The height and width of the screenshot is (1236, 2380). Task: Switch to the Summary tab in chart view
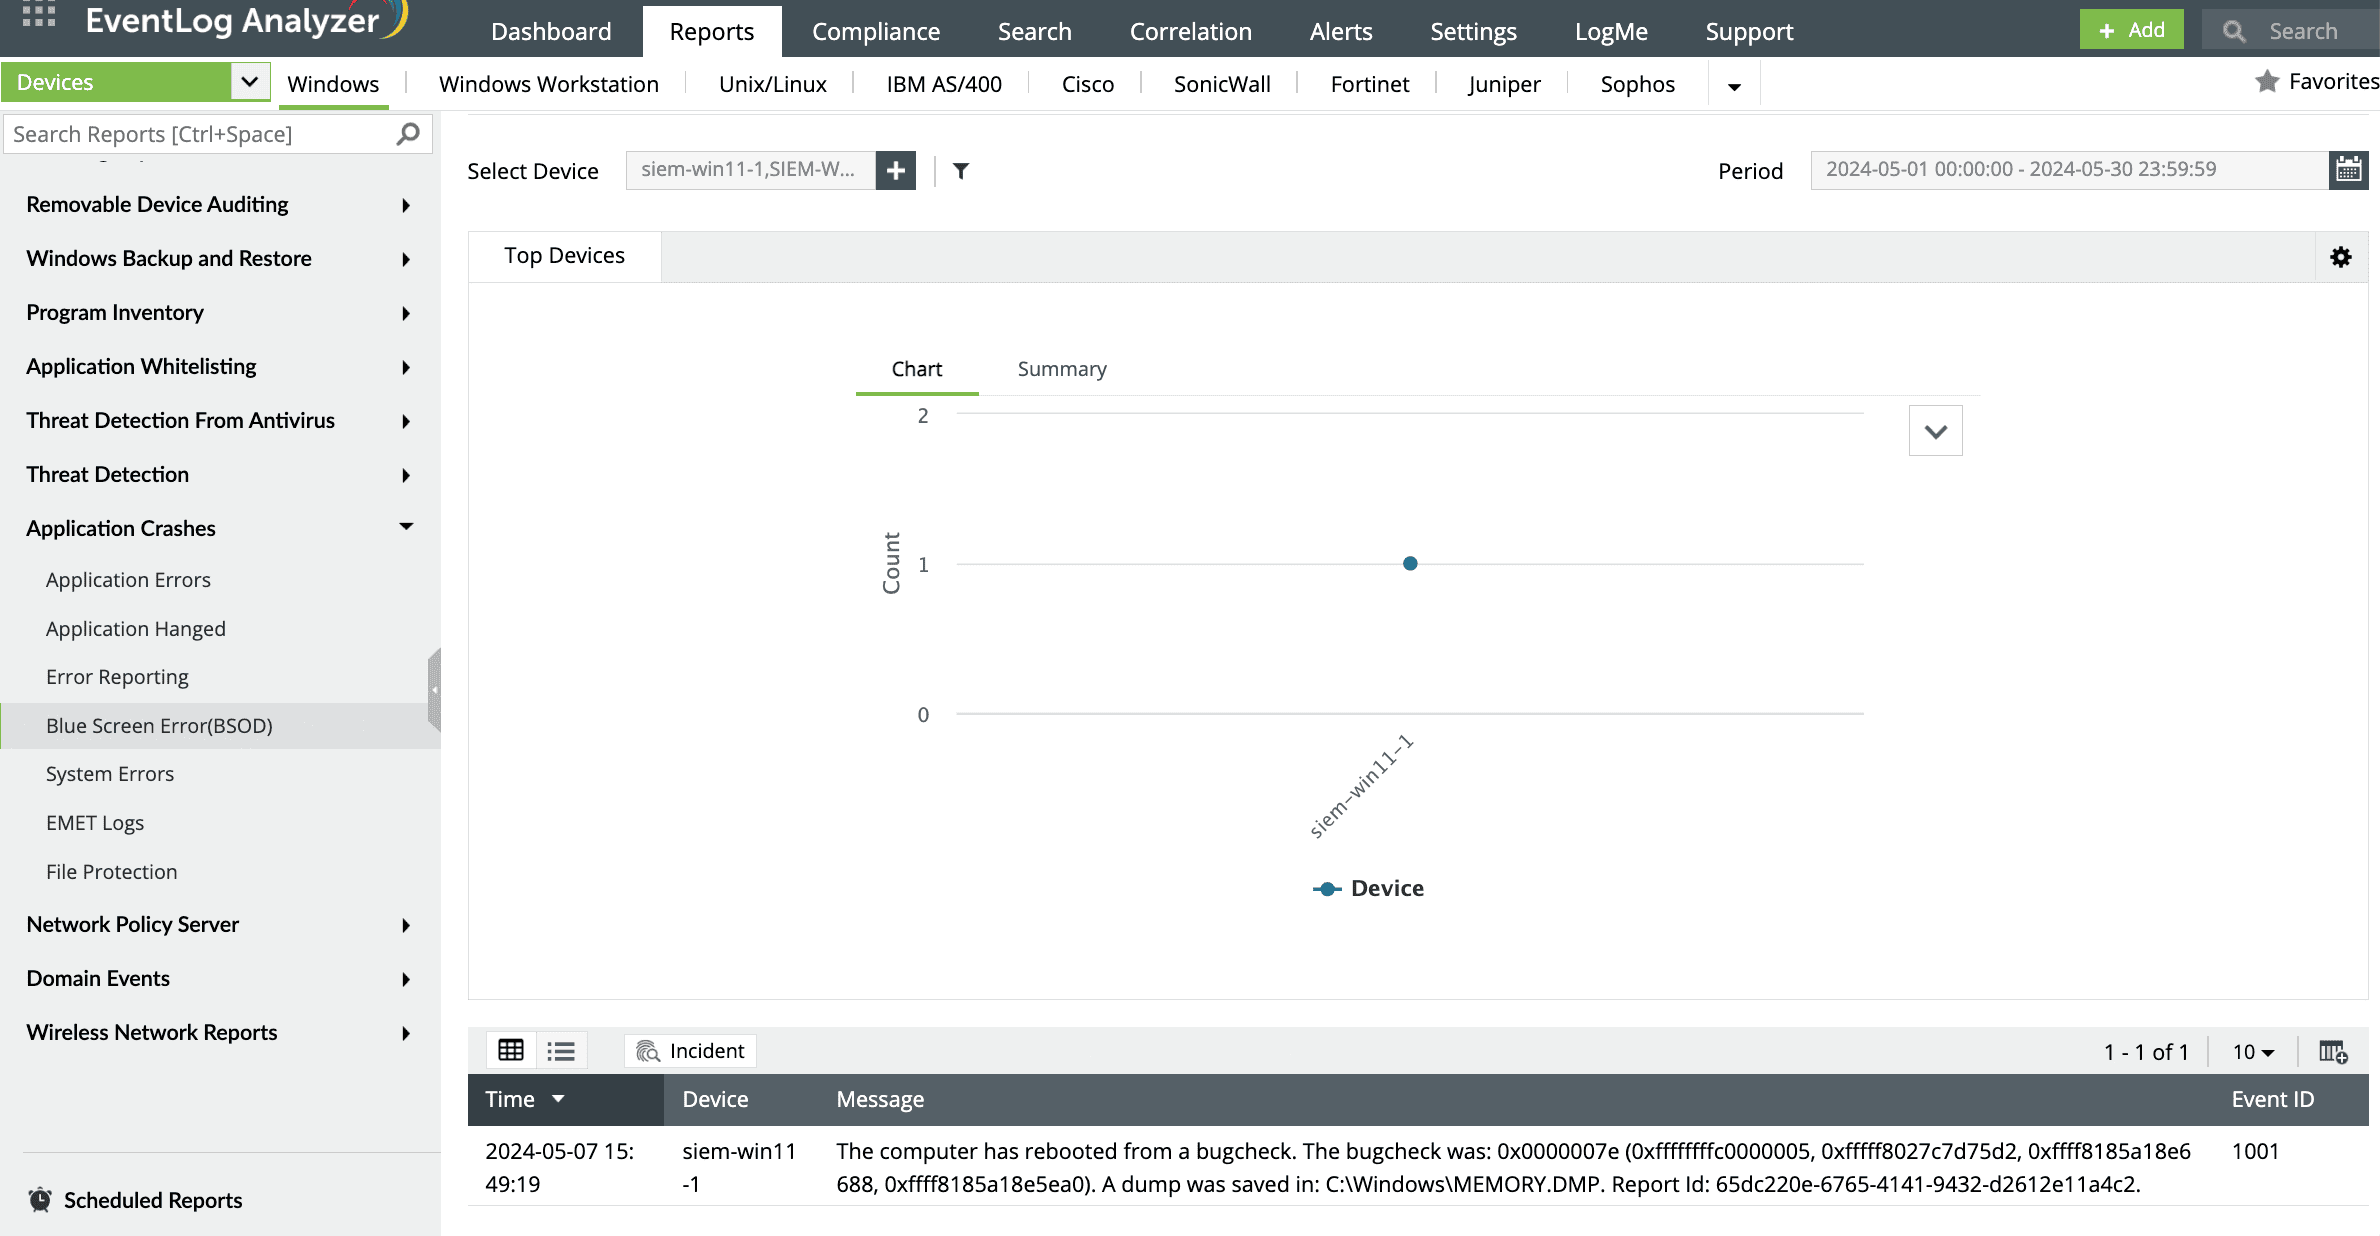tap(1061, 368)
